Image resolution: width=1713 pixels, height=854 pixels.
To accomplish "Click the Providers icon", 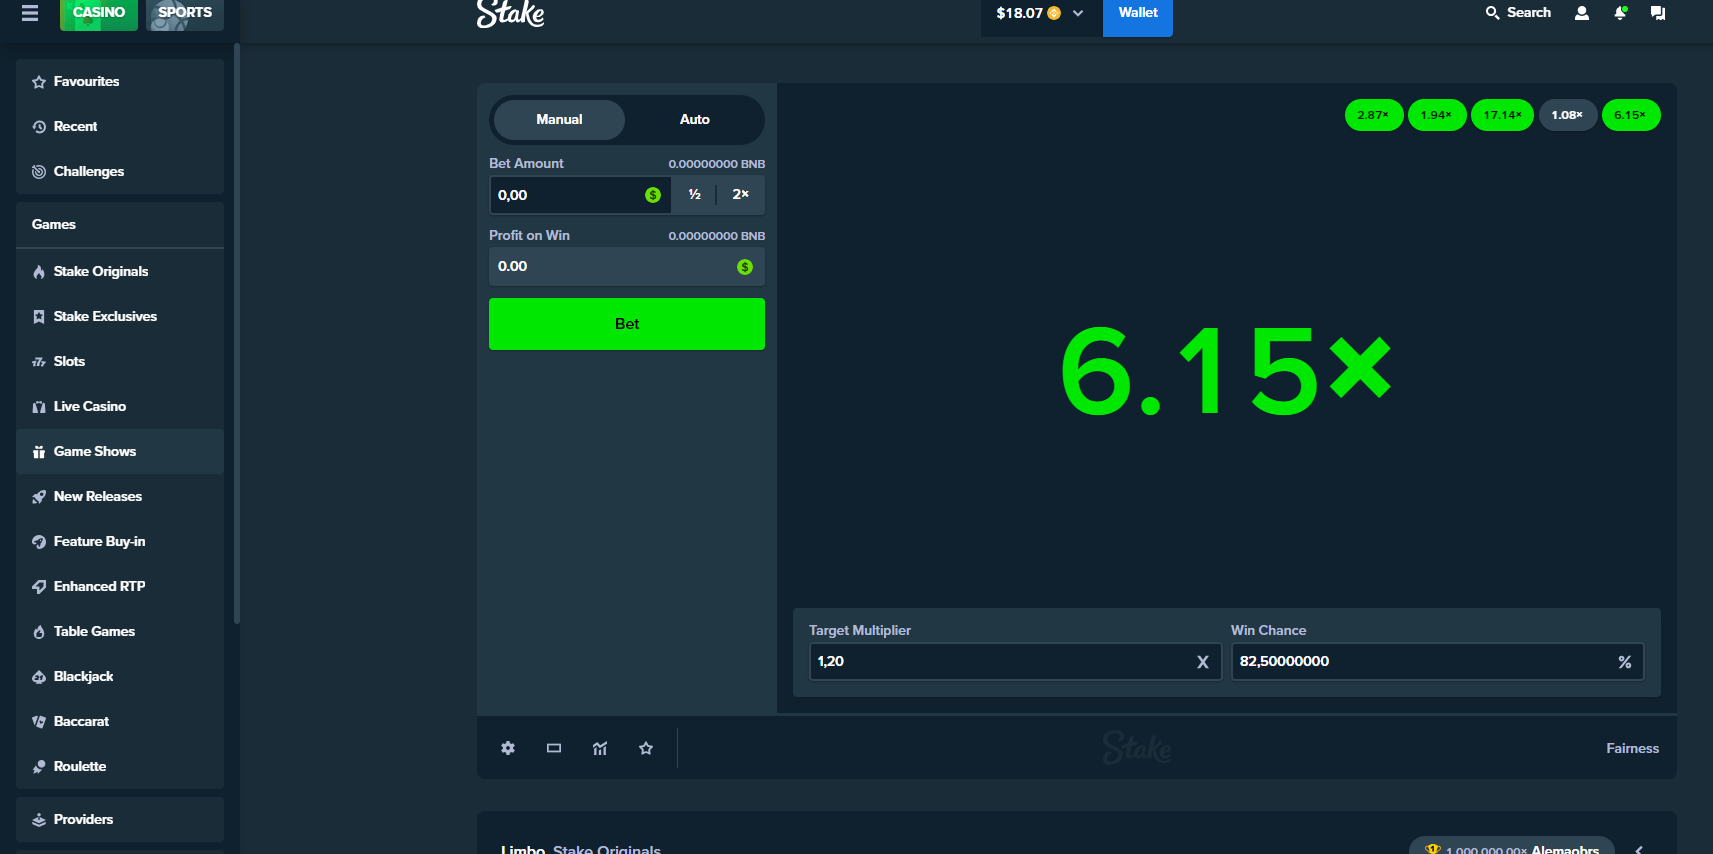I will click(39, 820).
